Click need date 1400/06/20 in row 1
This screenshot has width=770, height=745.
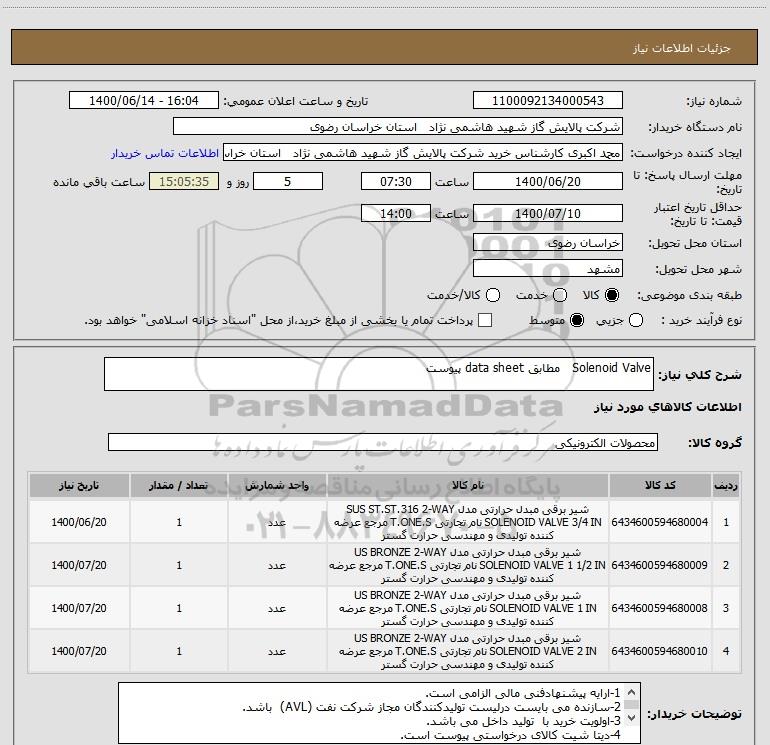pyautogui.click(x=79, y=522)
